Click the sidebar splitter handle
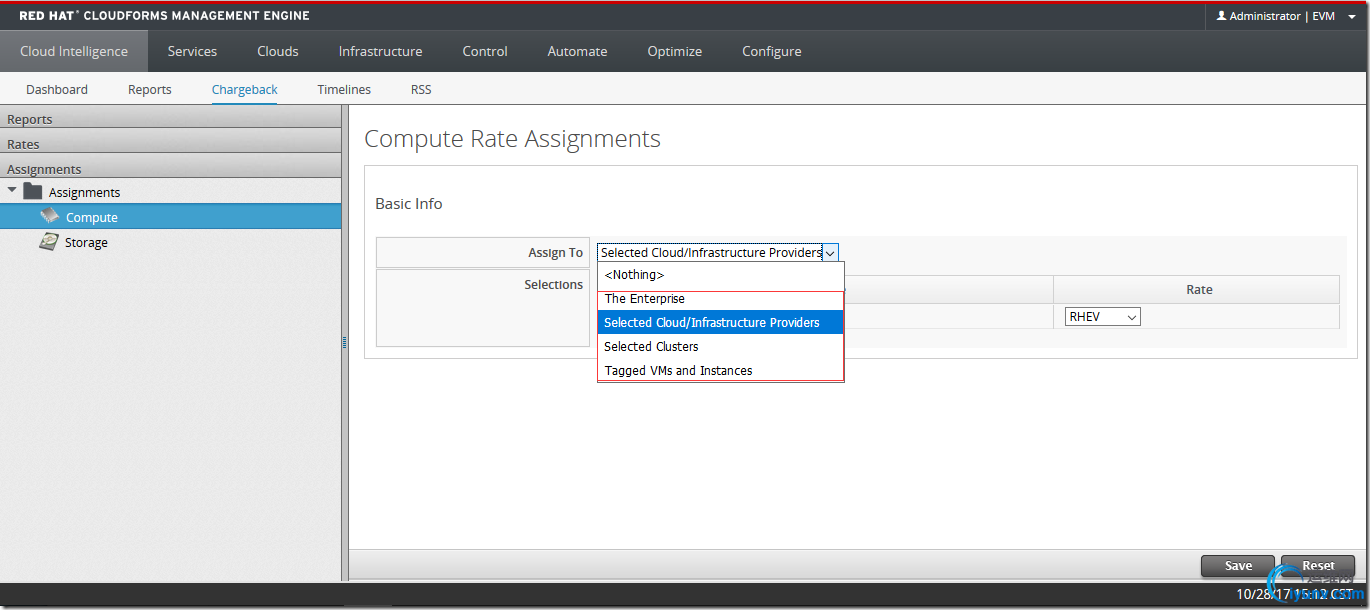The width and height of the screenshot is (1370, 610). [x=345, y=342]
